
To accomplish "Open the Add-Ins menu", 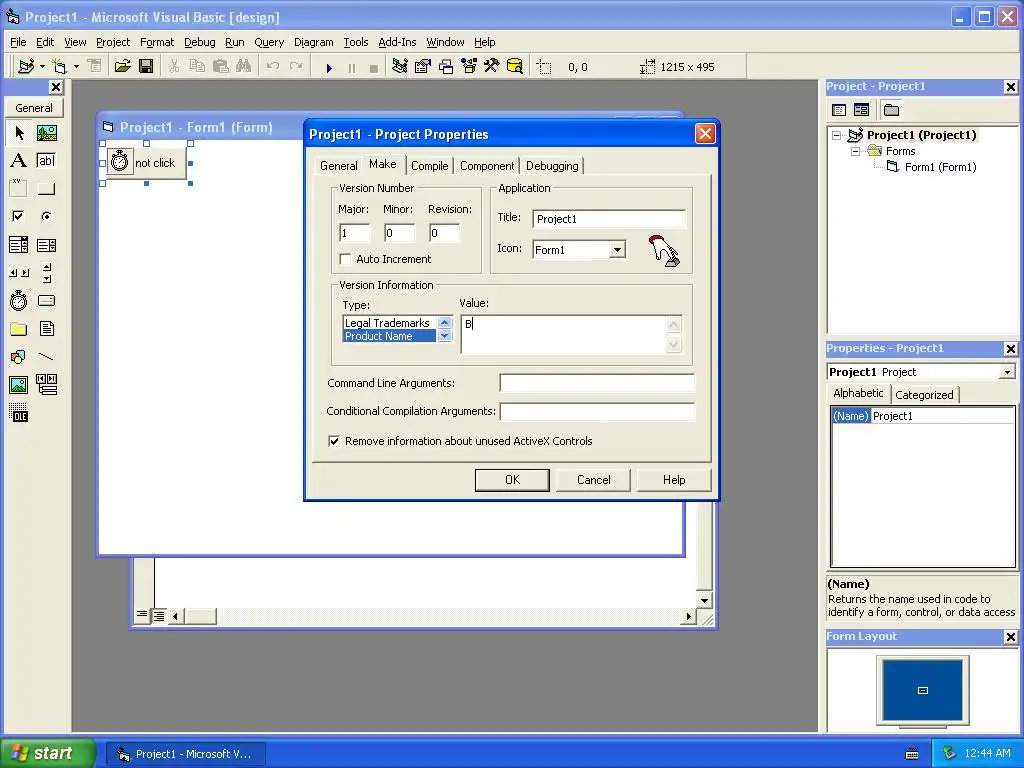I will click(397, 42).
